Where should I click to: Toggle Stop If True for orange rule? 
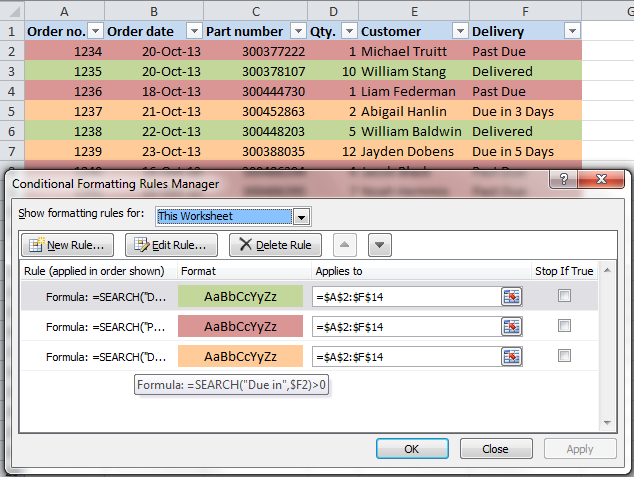pos(565,356)
